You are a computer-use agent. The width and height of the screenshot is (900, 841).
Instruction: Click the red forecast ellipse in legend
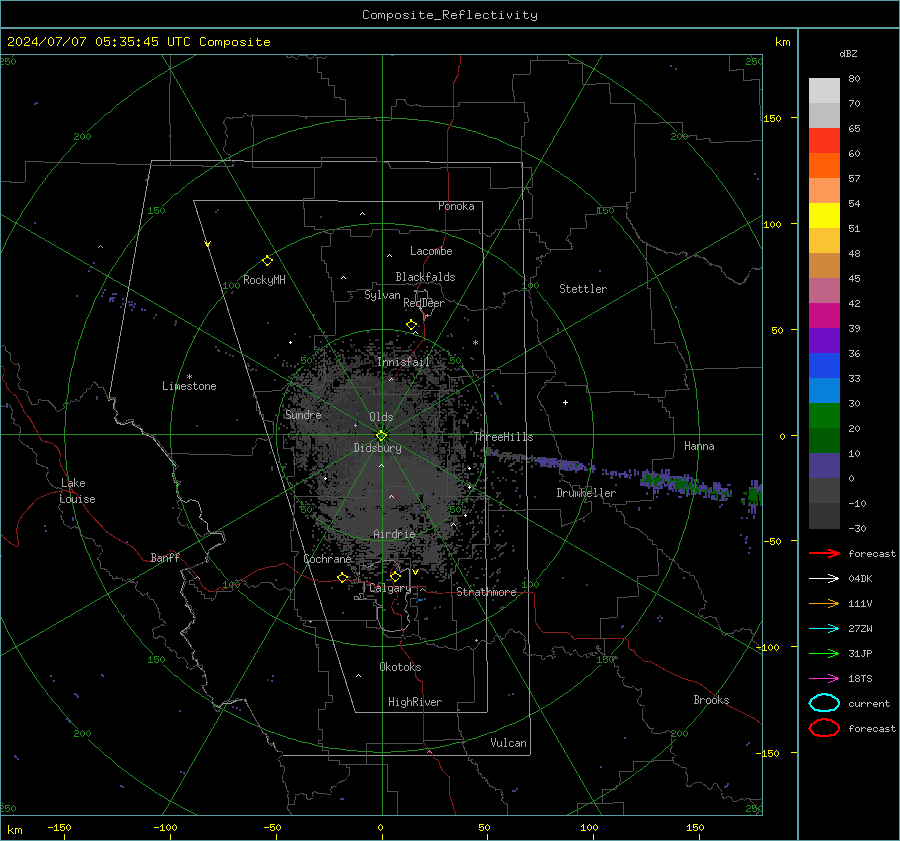(824, 728)
